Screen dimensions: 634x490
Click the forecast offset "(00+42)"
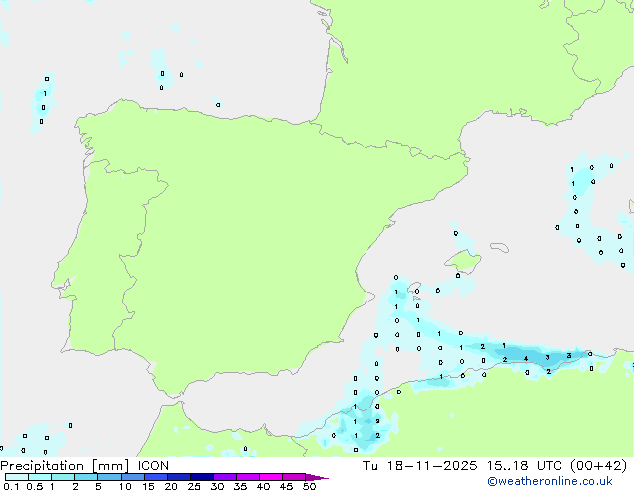[x=599, y=466]
